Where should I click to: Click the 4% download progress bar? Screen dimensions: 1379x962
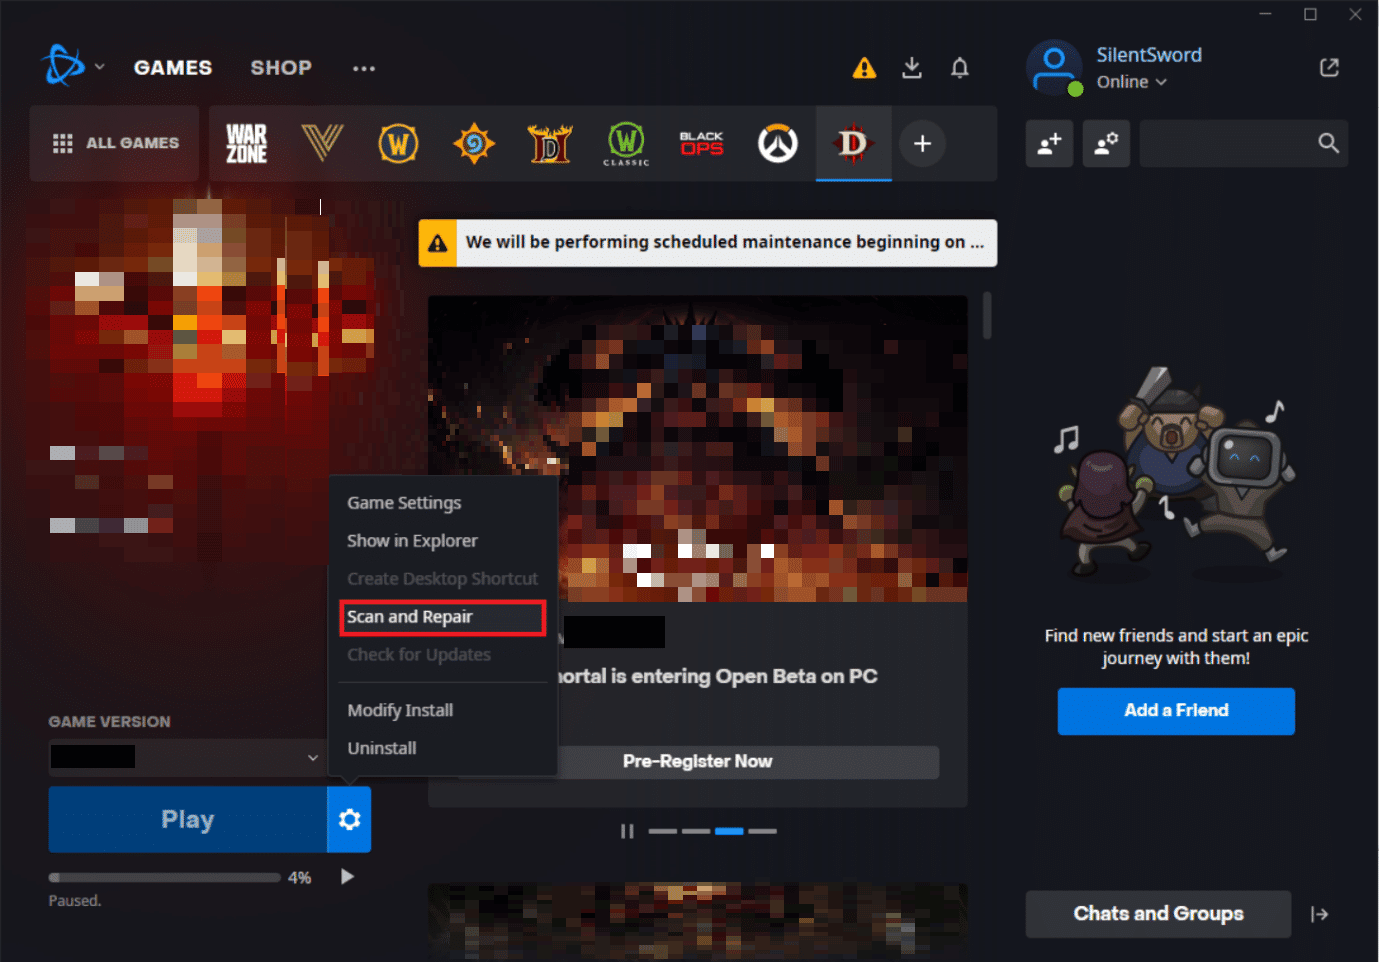click(x=165, y=878)
